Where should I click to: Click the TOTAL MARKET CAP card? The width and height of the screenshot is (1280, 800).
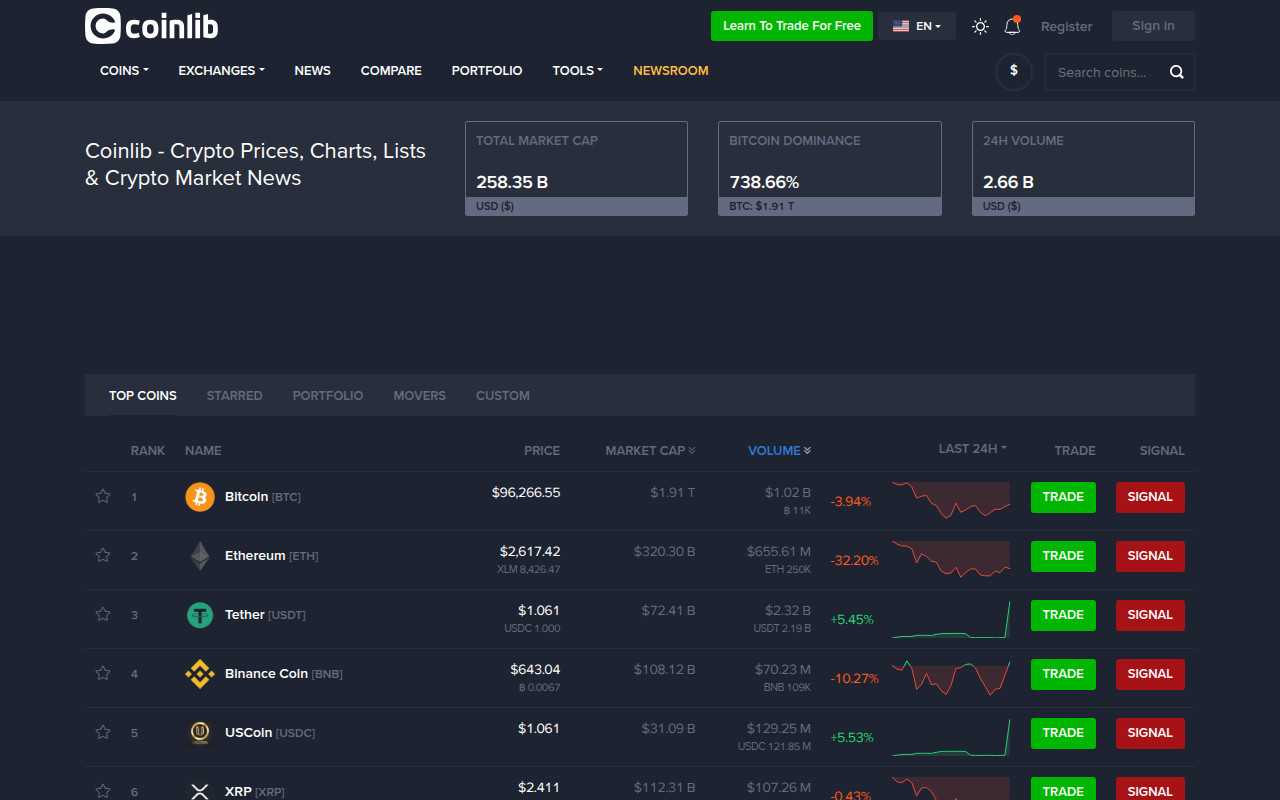point(576,168)
